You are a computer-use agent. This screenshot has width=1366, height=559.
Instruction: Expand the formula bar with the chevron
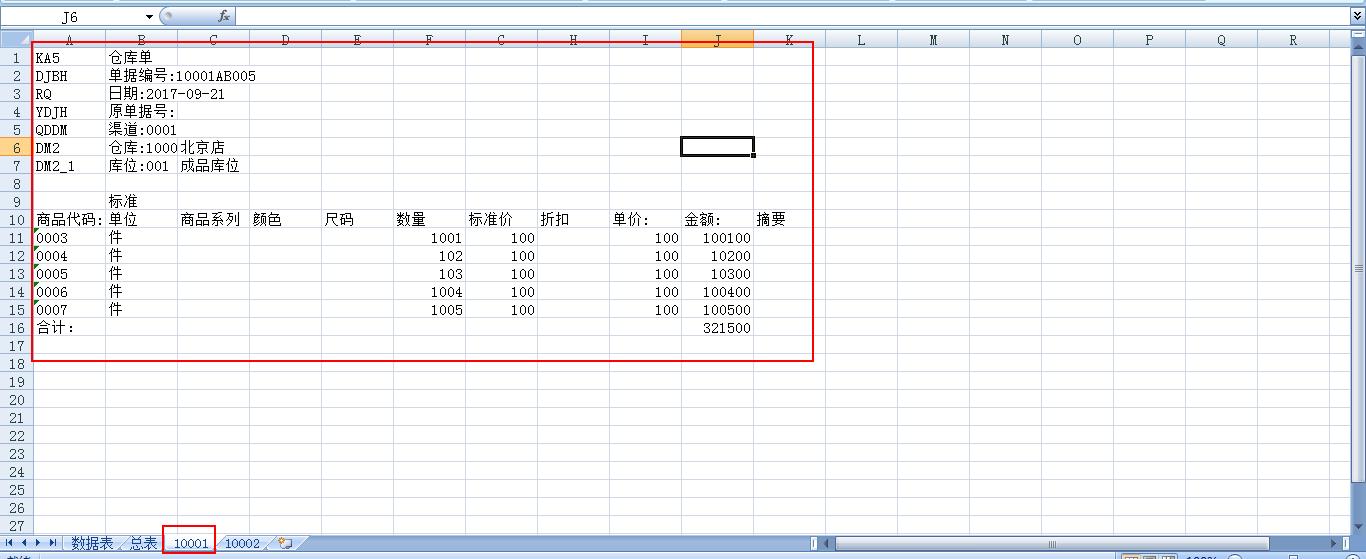[x=1357, y=16]
